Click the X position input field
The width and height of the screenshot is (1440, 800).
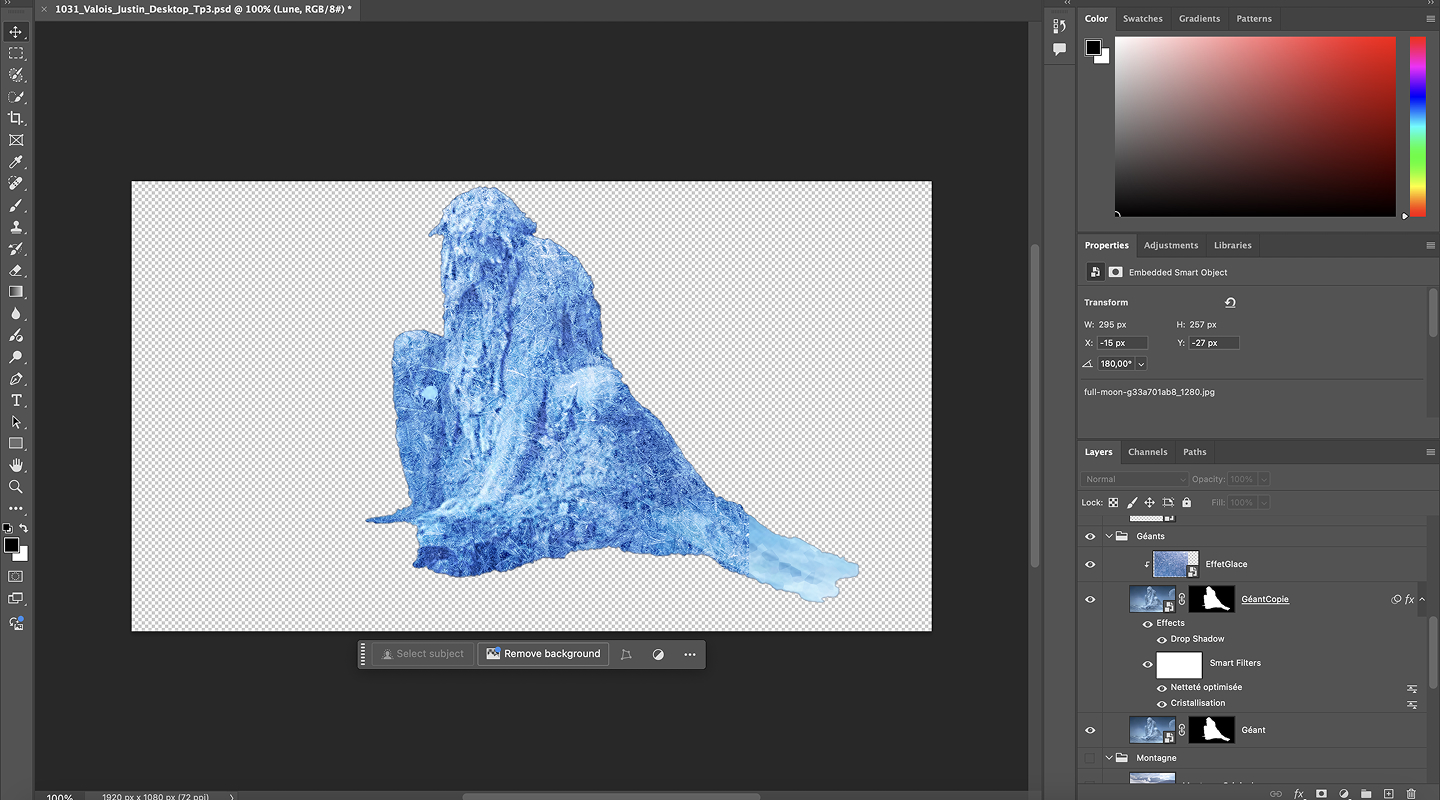point(1122,343)
